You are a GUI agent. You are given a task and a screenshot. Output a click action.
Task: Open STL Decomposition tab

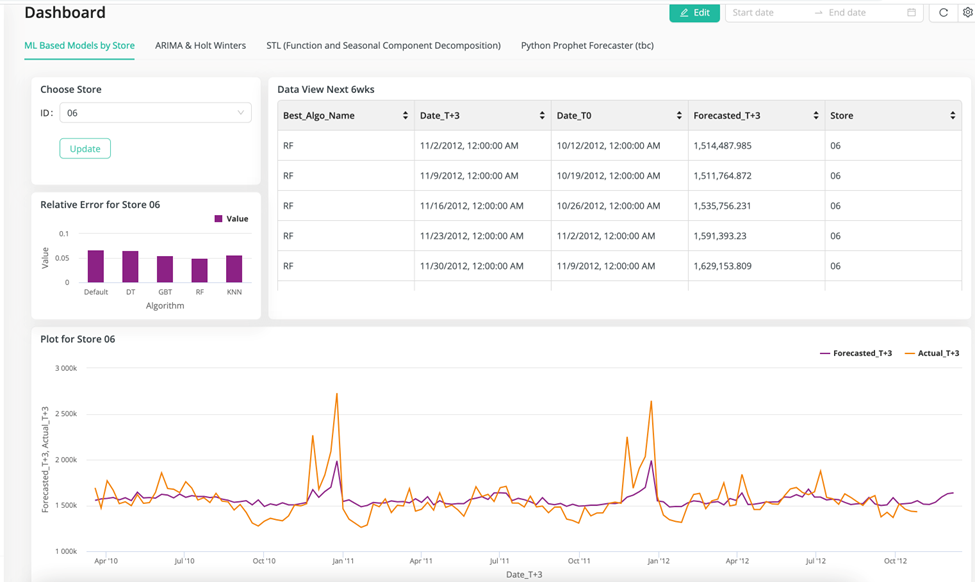(x=383, y=45)
